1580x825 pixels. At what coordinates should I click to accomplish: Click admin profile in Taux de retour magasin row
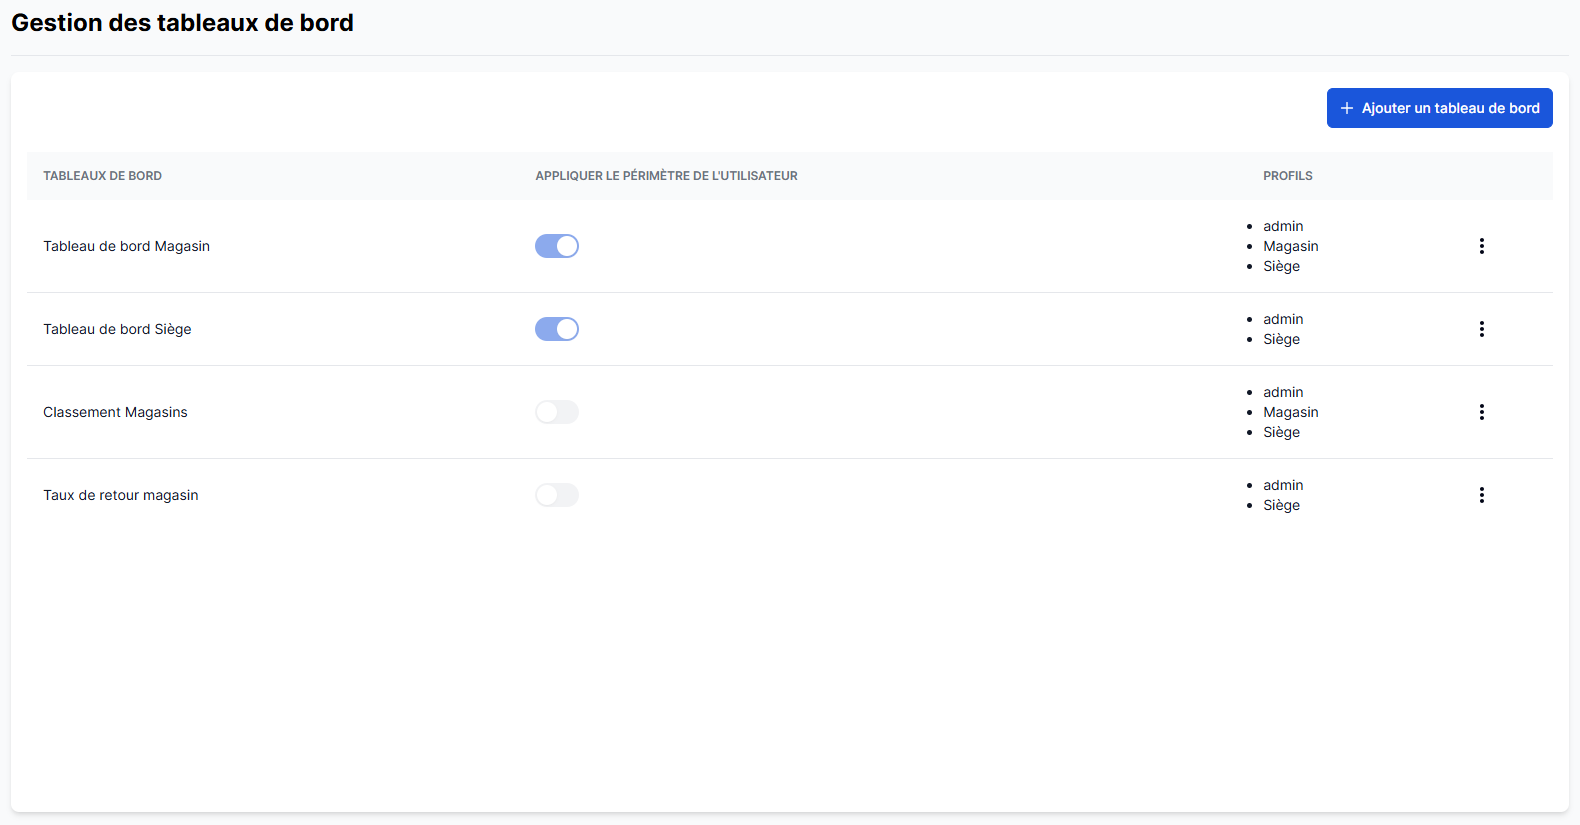click(1283, 485)
